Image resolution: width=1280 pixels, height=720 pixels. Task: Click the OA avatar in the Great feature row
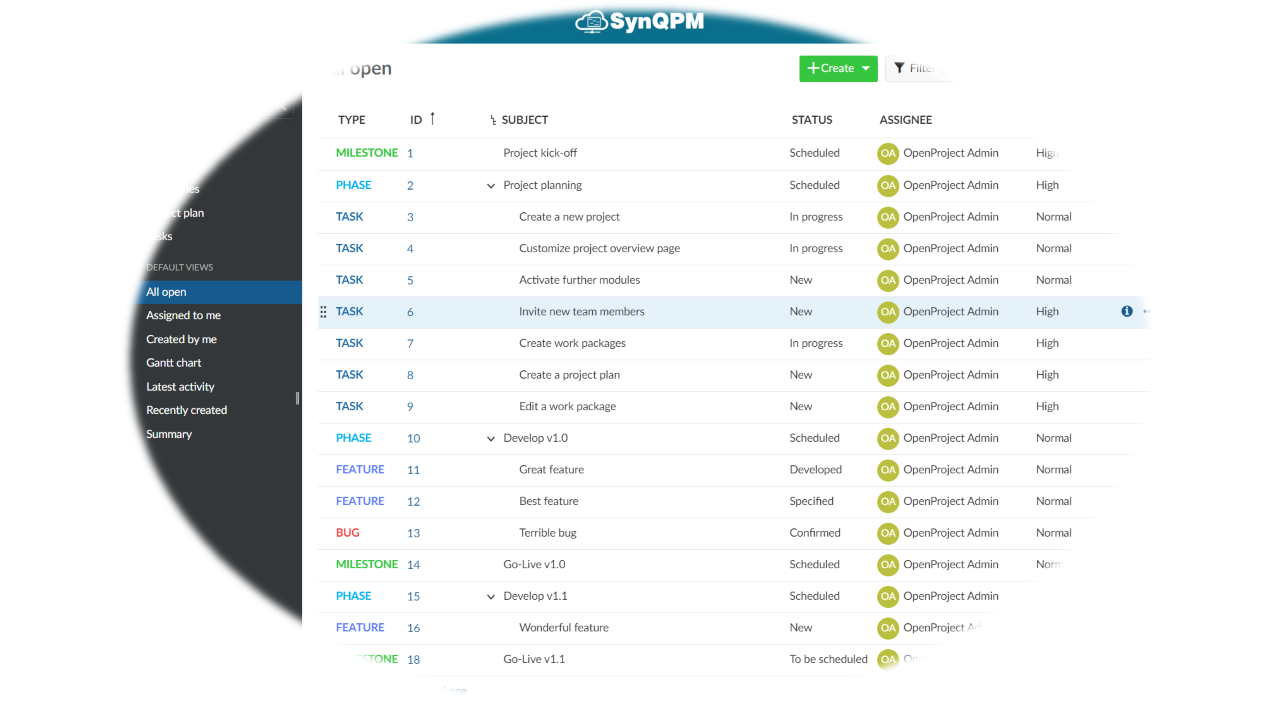click(x=888, y=470)
